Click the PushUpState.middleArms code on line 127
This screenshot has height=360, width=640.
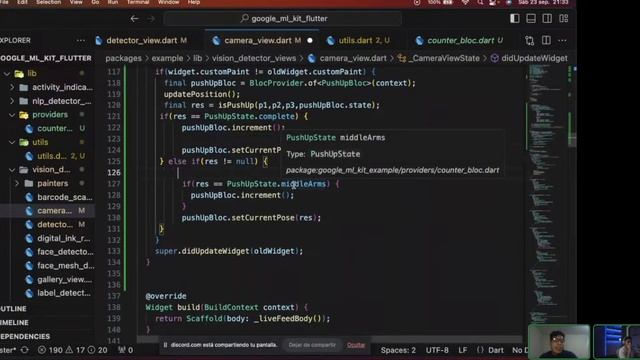pyautogui.click(x=276, y=184)
